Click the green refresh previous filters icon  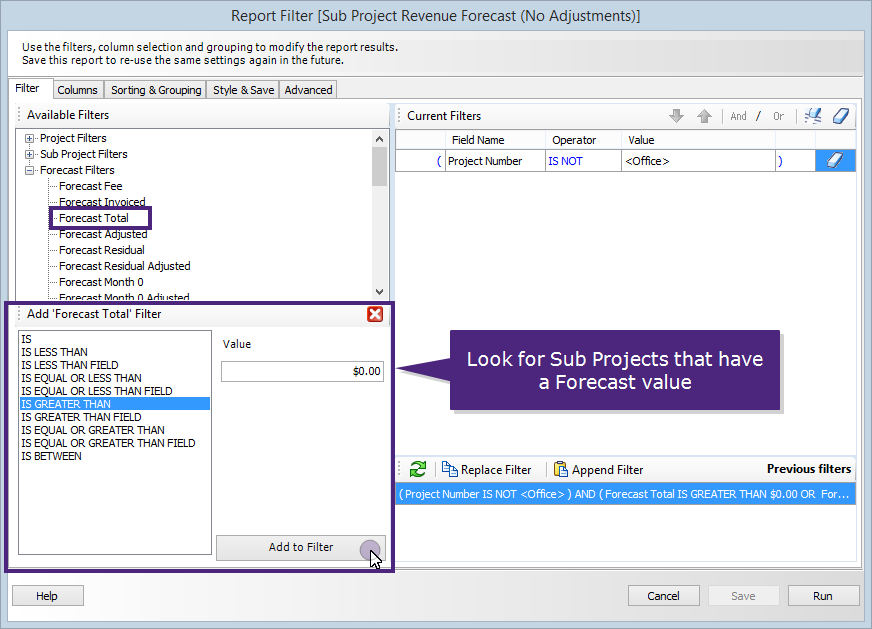(418, 469)
